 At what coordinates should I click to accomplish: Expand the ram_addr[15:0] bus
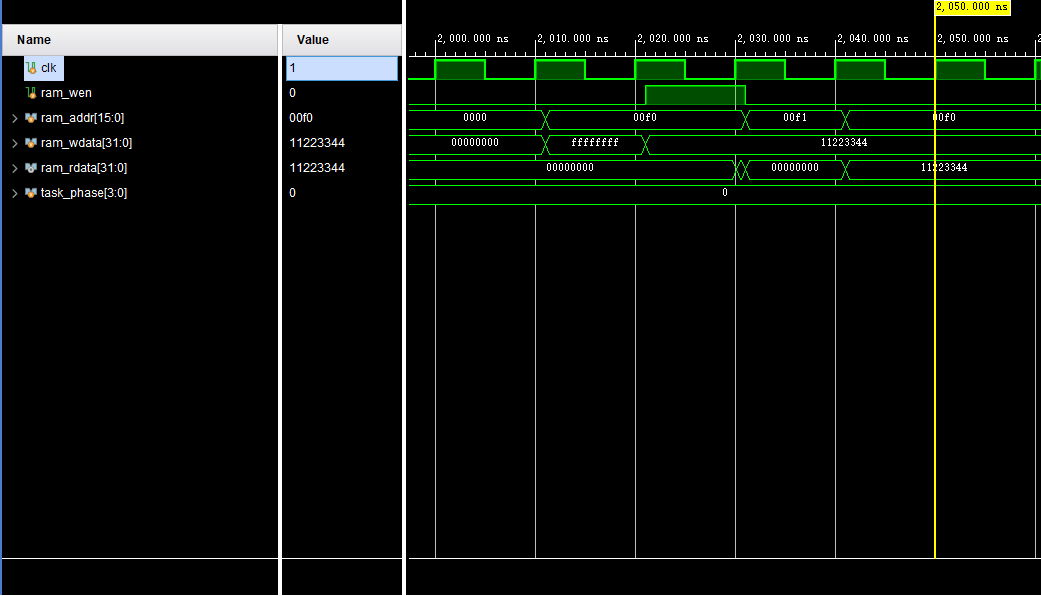[13, 117]
